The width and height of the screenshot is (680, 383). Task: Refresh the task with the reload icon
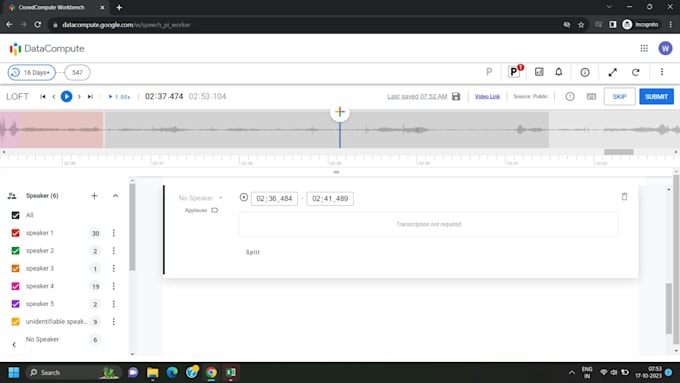click(x=635, y=72)
